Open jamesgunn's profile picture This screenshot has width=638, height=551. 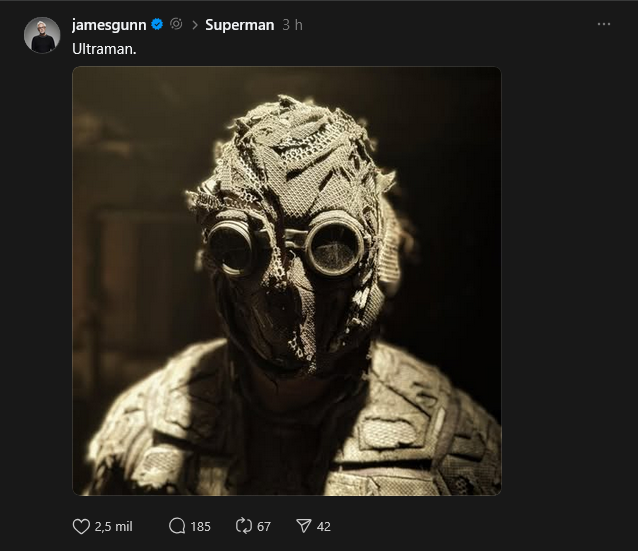(42, 35)
